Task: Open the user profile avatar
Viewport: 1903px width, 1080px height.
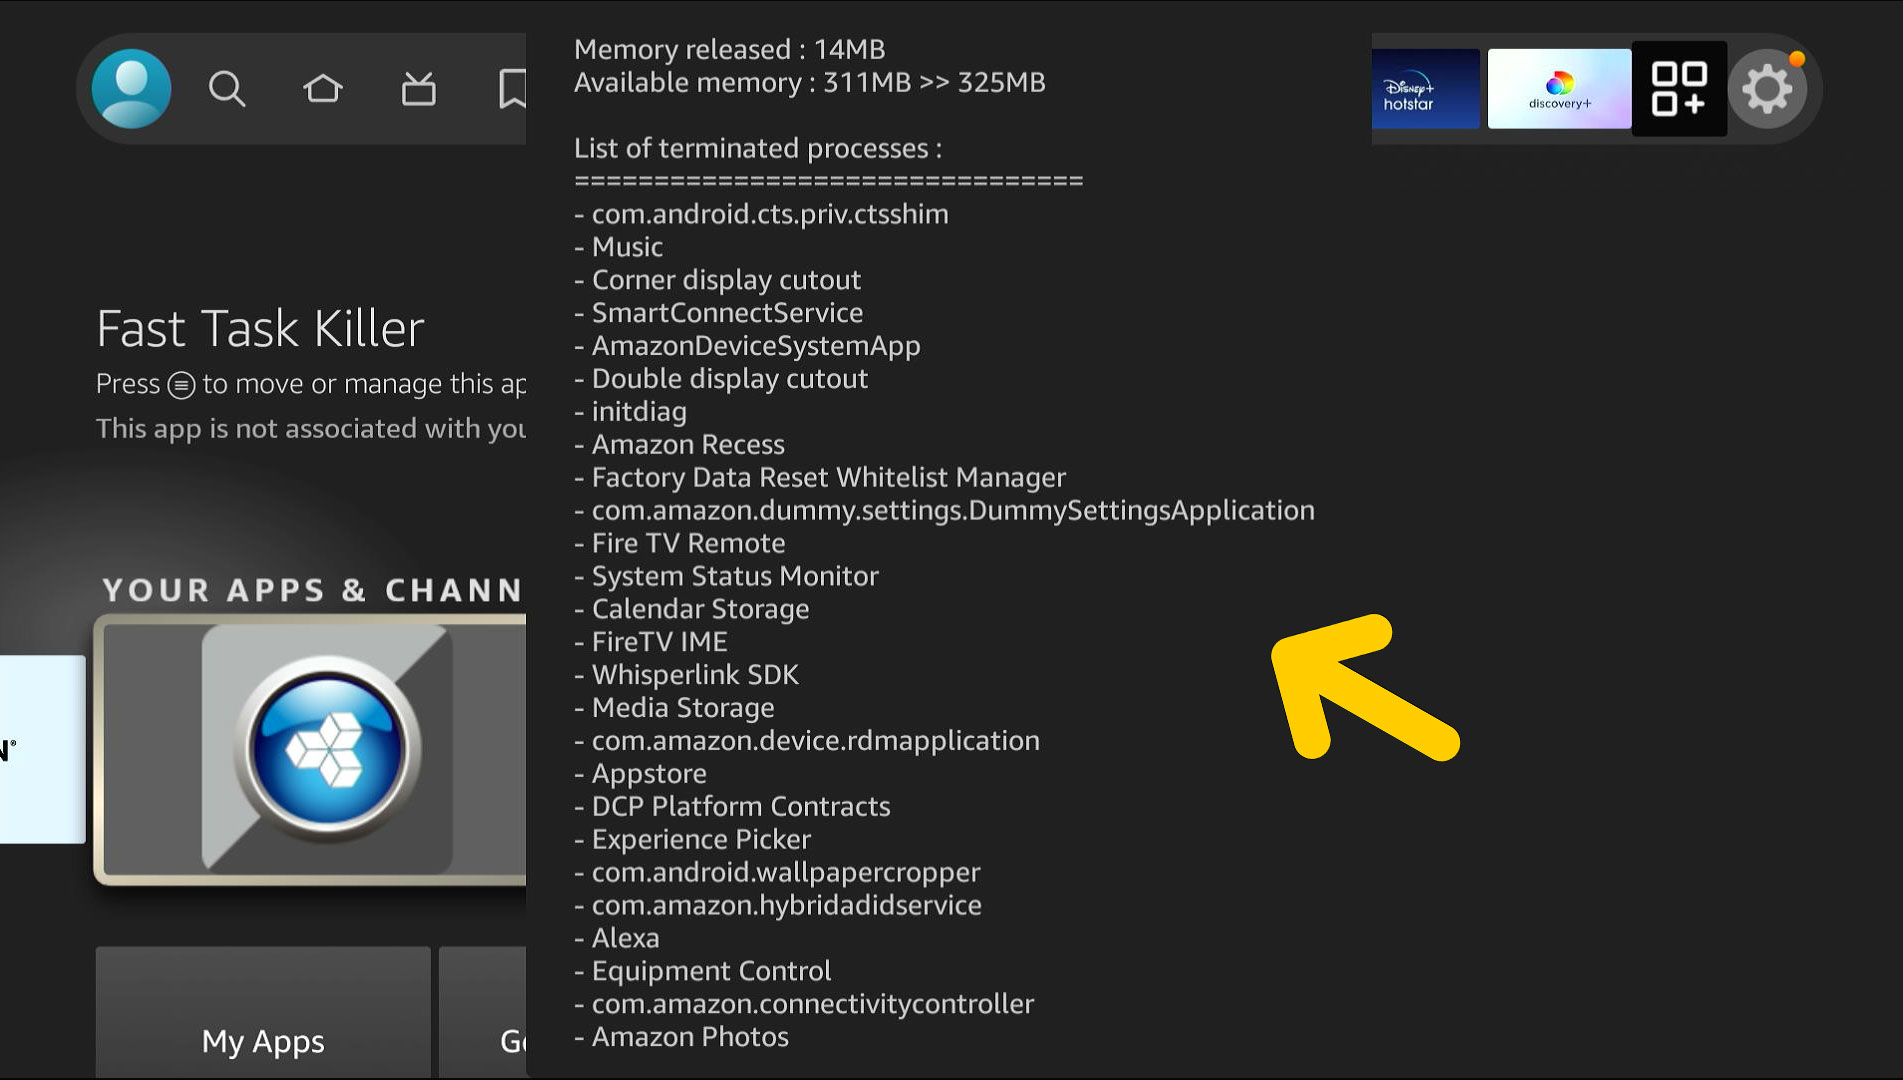Action: pyautogui.click(x=131, y=89)
